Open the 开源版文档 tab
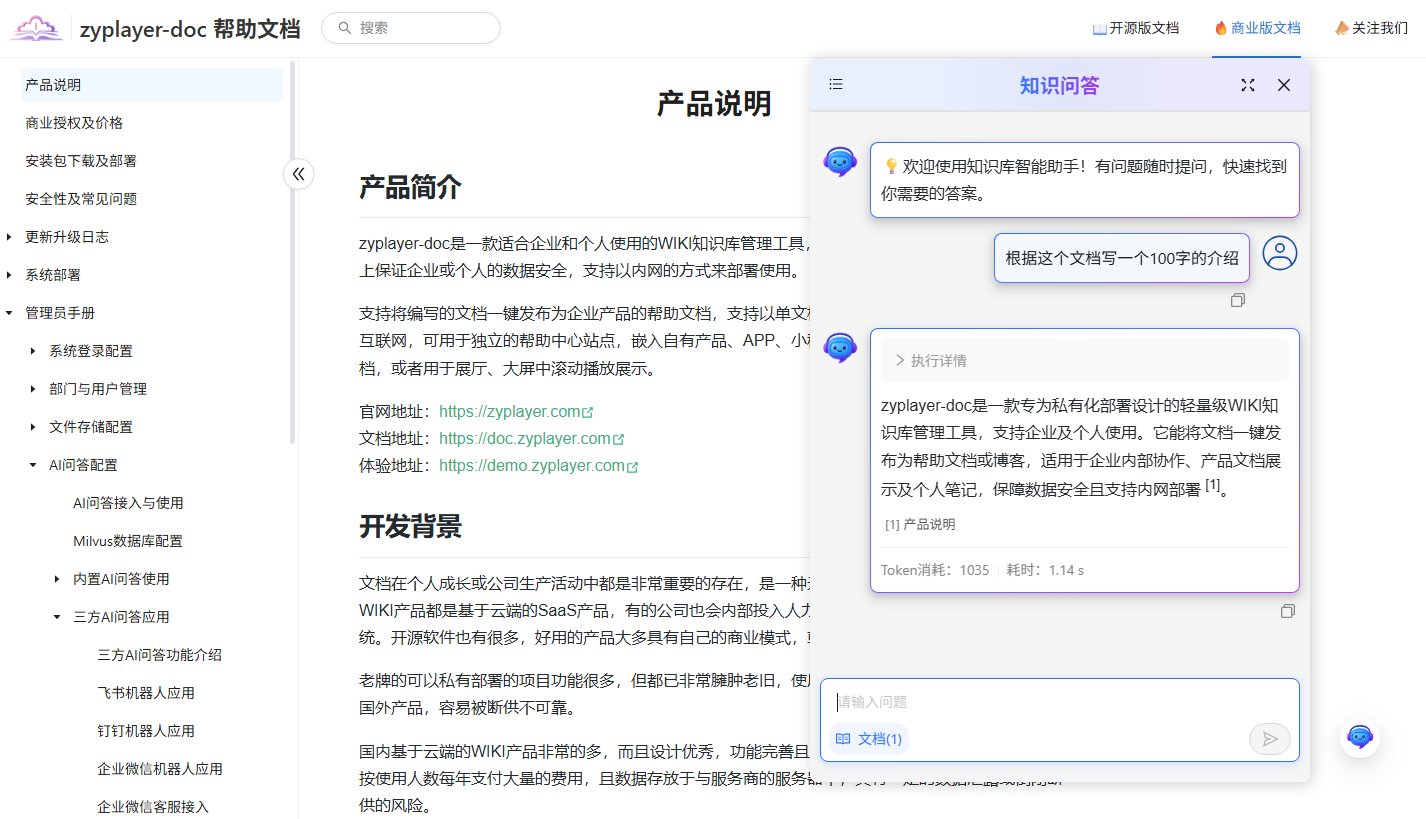The width and height of the screenshot is (1426, 819). (1136, 28)
